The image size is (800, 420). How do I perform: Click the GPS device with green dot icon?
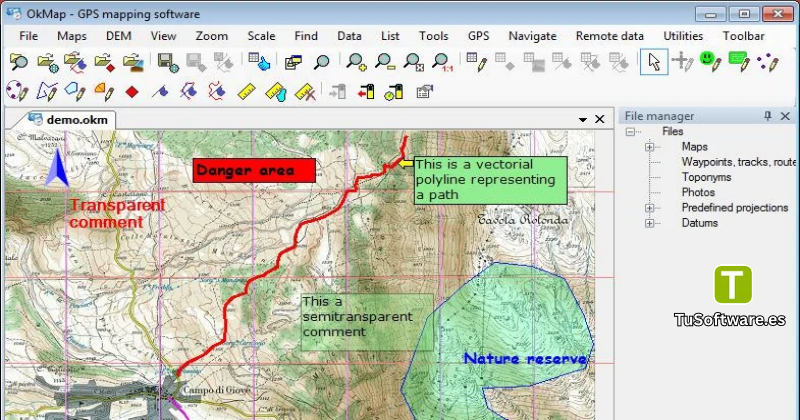pos(394,92)
